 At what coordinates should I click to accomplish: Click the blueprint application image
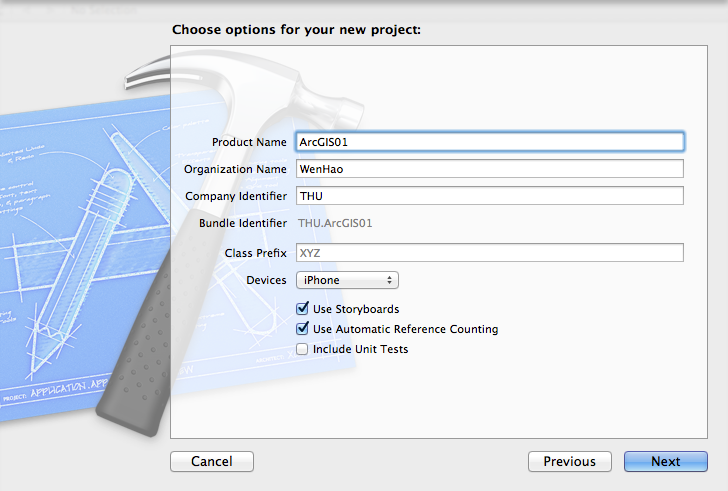60,250
